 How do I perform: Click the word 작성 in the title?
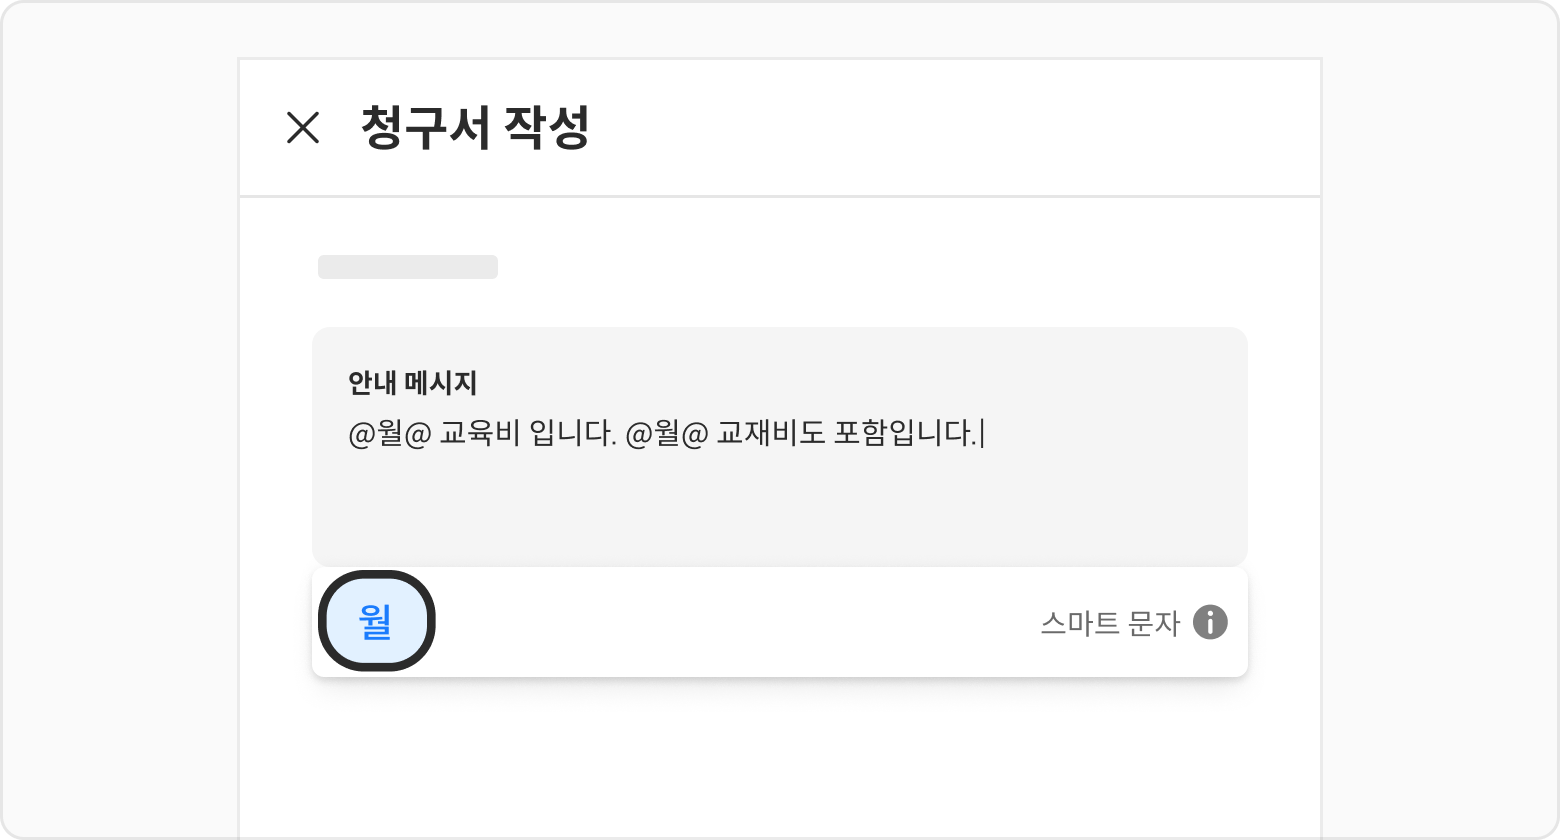pyautogui.click(x=546, y=128)
